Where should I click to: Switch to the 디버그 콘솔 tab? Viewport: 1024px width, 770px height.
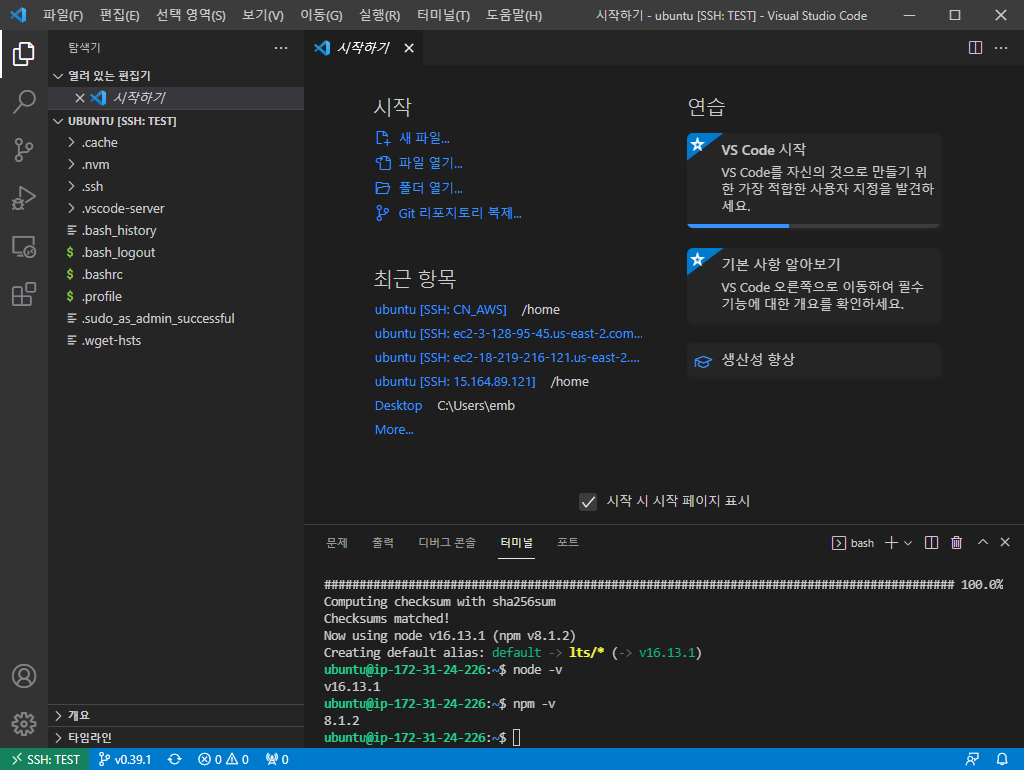coord(447,543)
